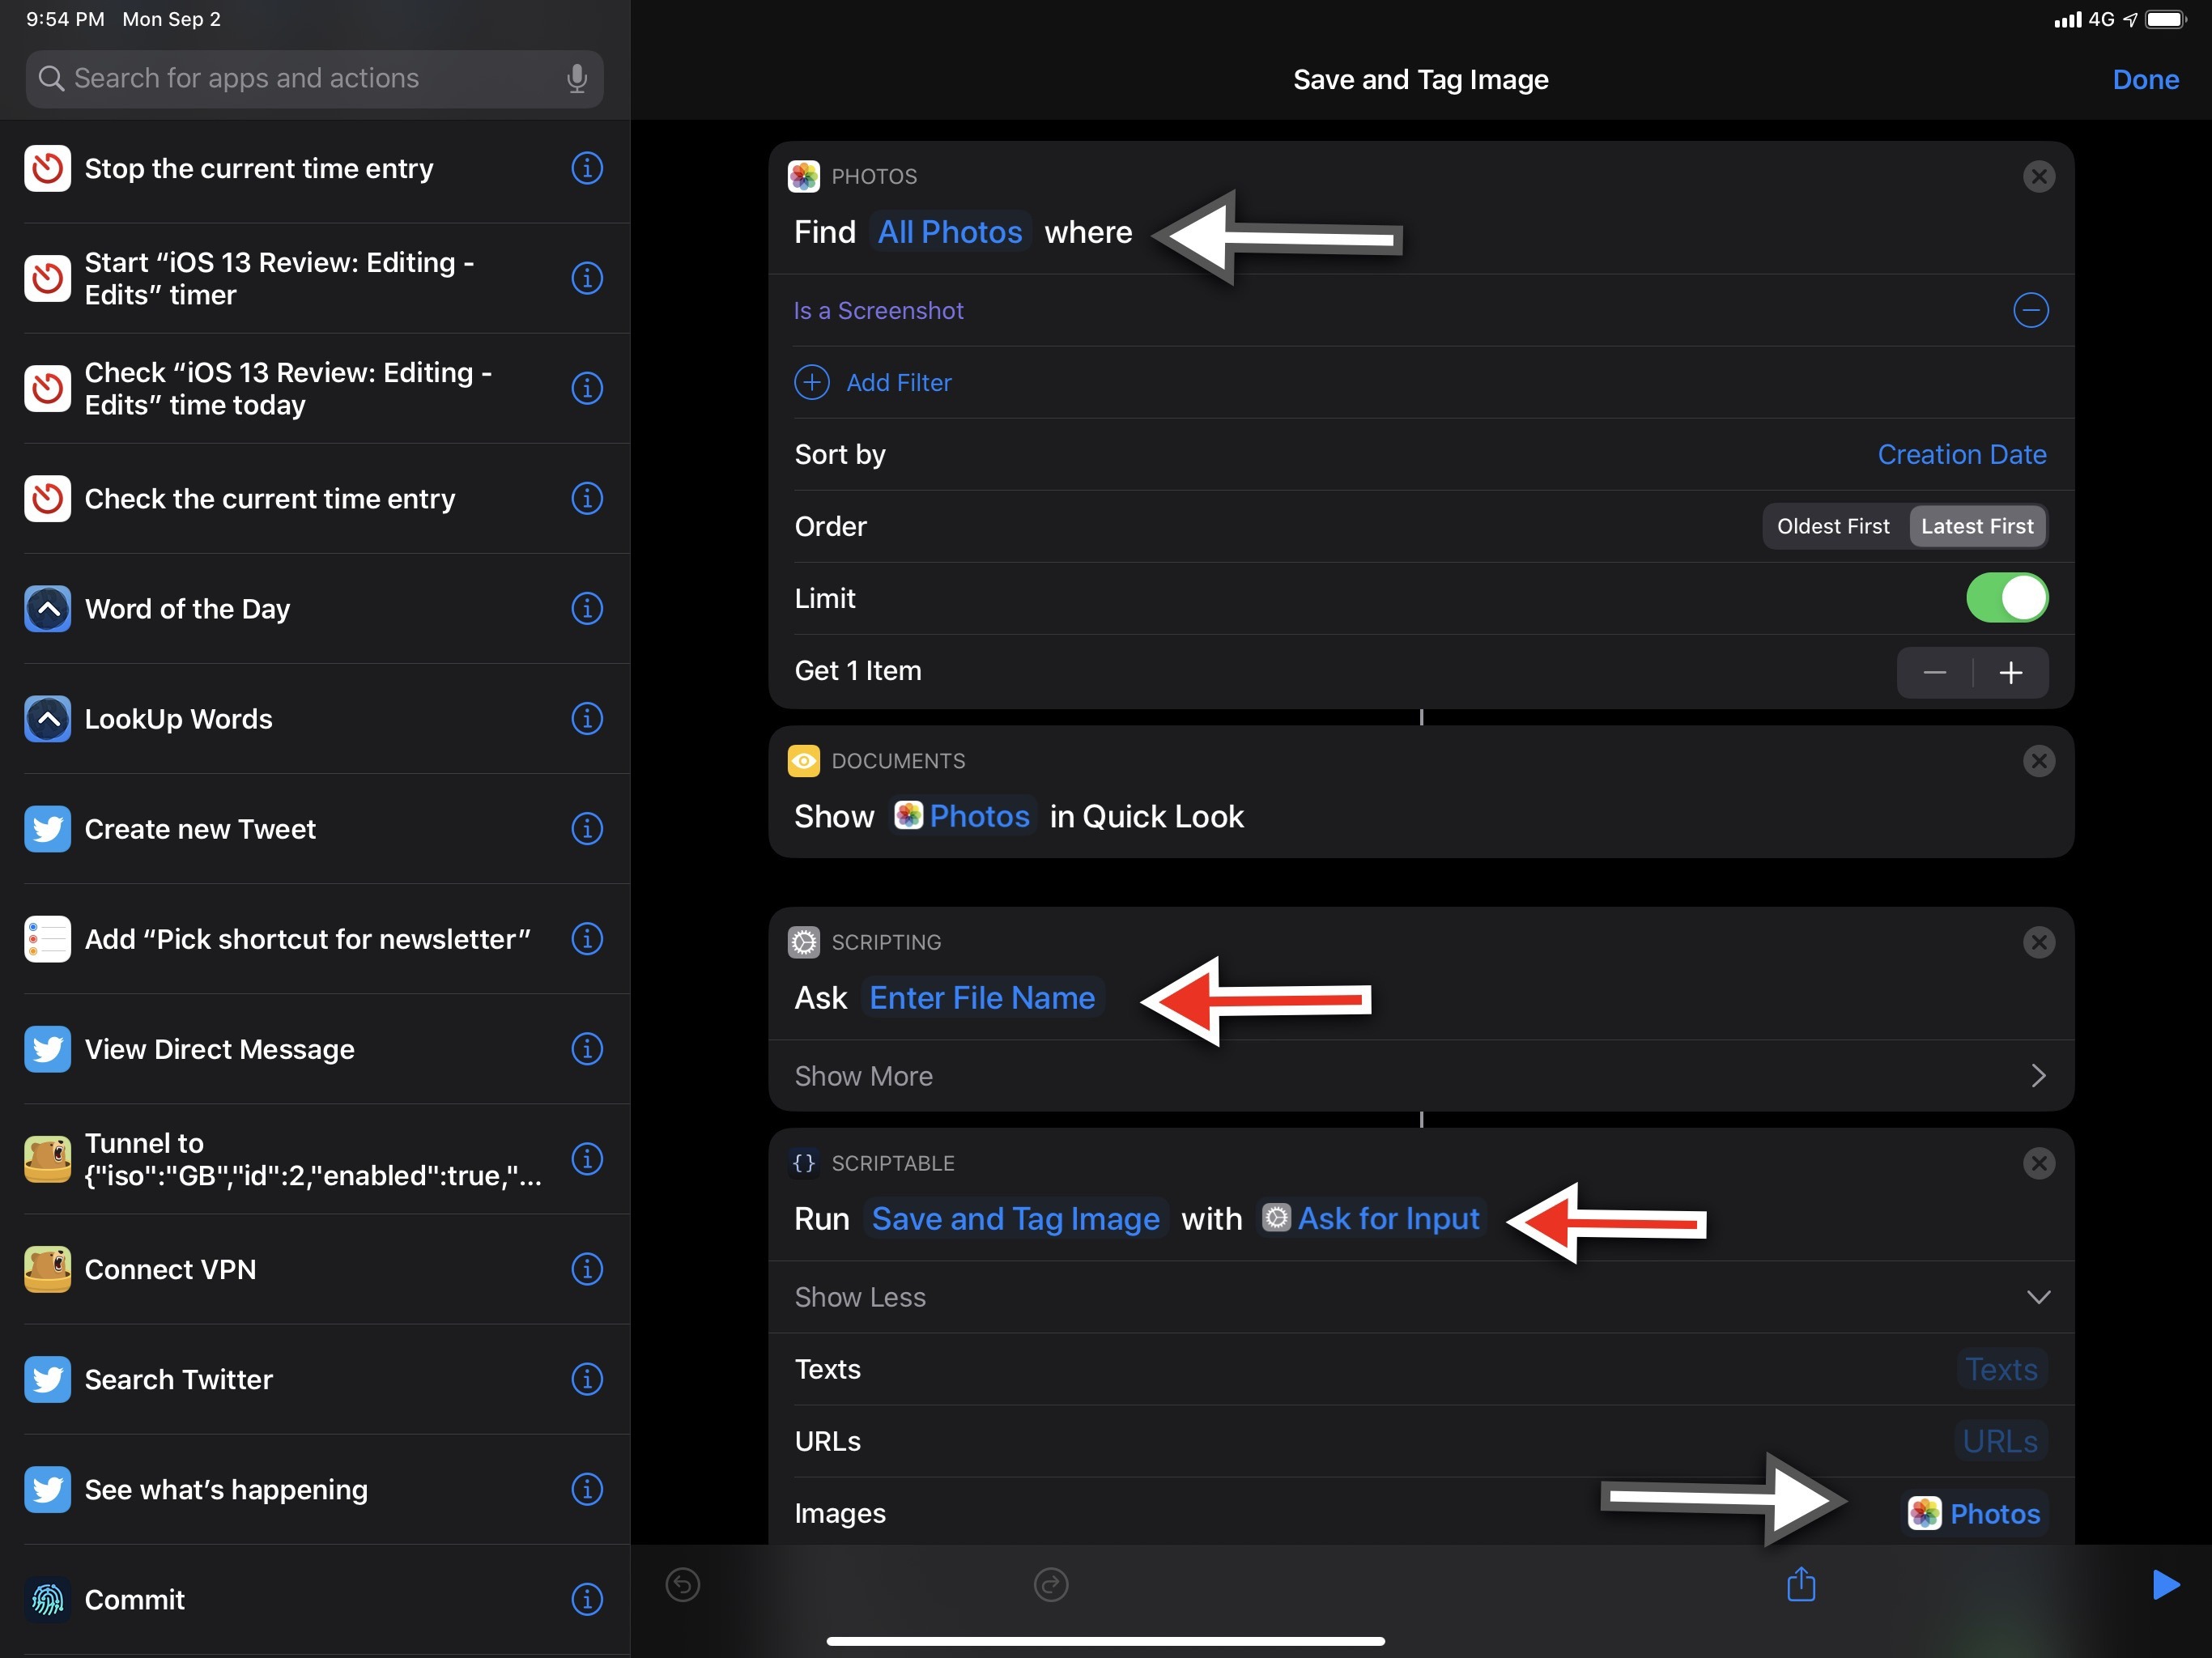2212x1658 pixels.
Task: Select Oldest First order
Action: pos(1833,526)
